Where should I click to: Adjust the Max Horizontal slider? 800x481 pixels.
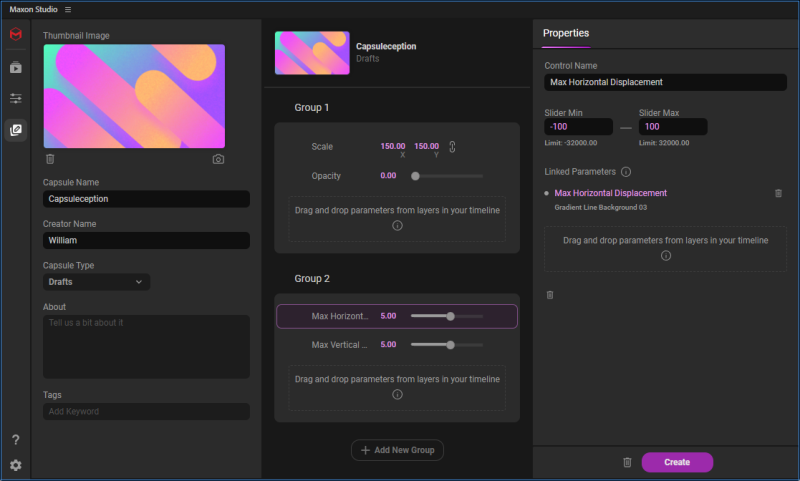[447, 316]
